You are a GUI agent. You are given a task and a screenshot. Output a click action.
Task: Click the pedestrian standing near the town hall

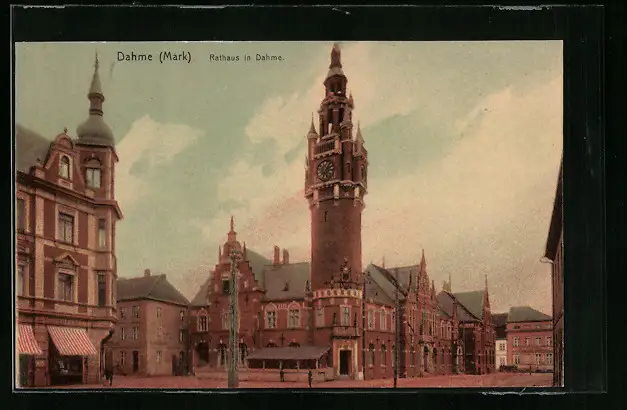click(310, 377)
